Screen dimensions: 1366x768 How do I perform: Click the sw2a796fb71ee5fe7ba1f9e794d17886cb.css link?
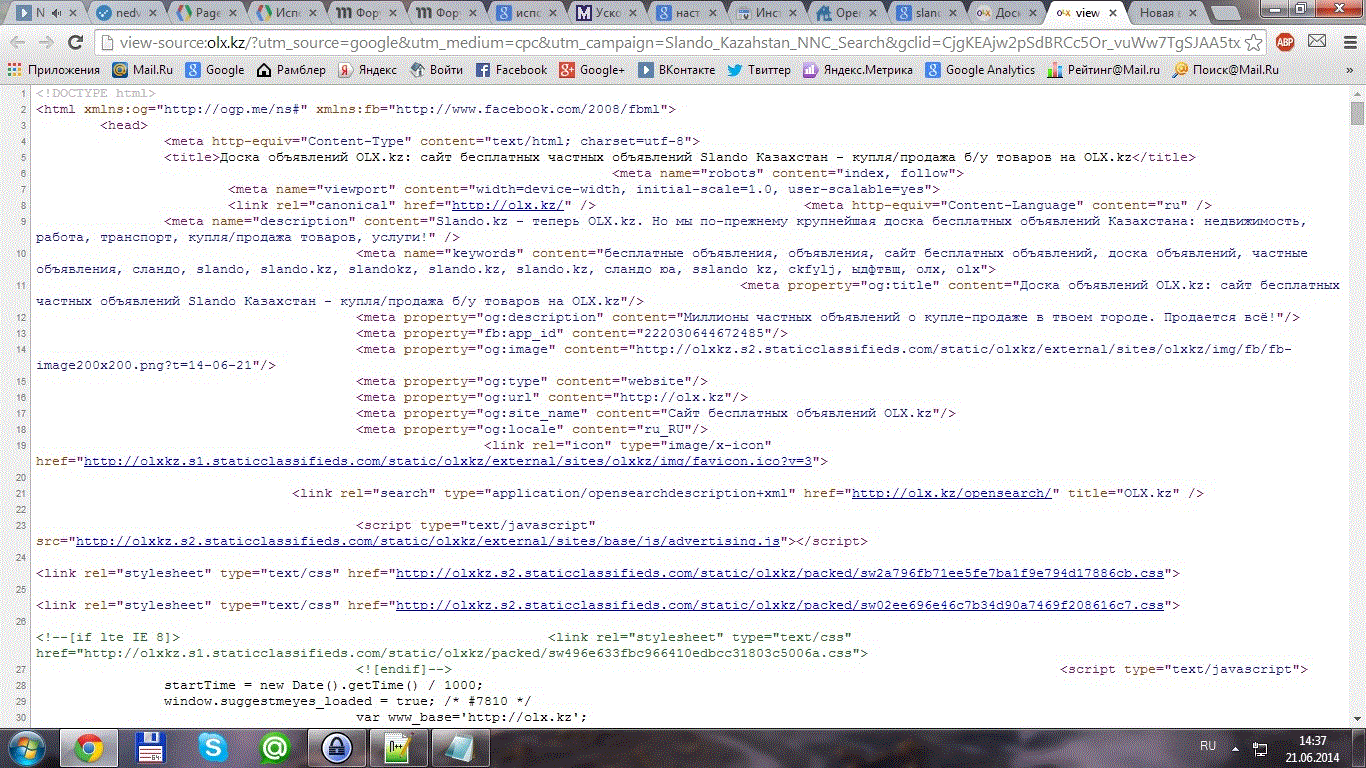[780, 573]
